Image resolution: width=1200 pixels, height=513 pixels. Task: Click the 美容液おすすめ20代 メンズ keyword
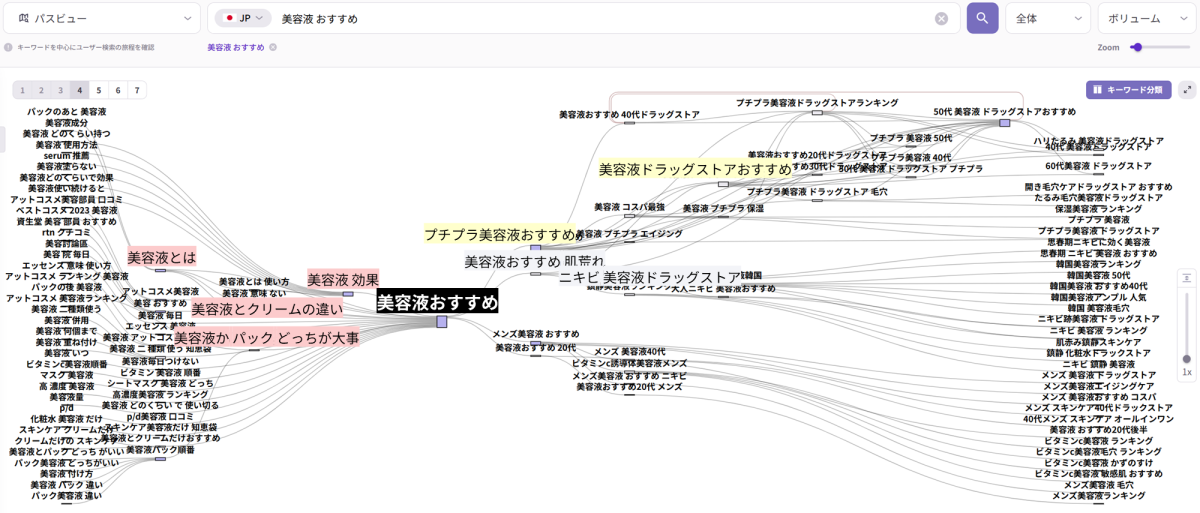pyautogui.click(x=629, y=387)
